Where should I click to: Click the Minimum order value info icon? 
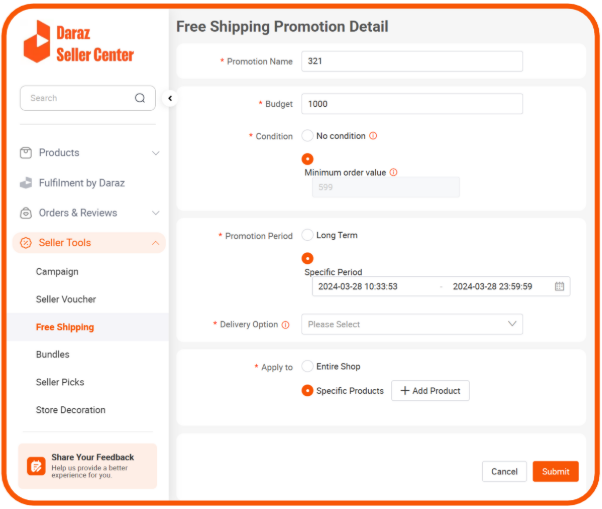tap(393, 172)
